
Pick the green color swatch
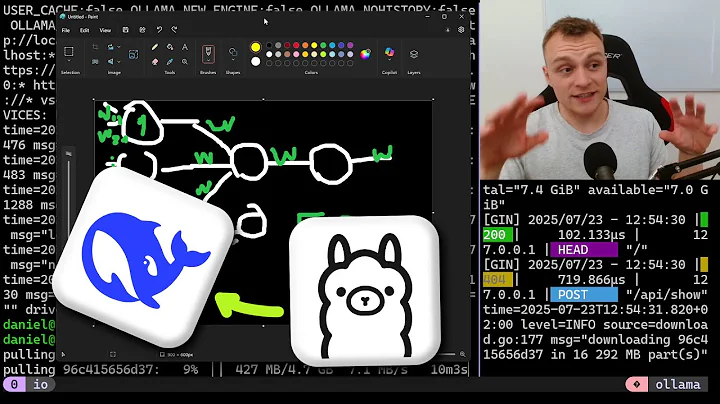(x=323, y=45)
